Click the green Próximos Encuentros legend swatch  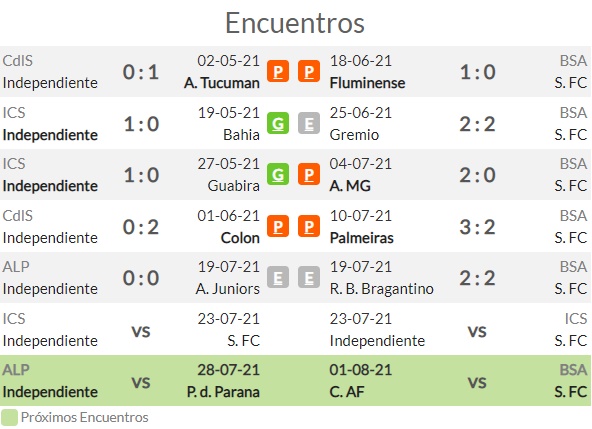click(x=9, y=418)
